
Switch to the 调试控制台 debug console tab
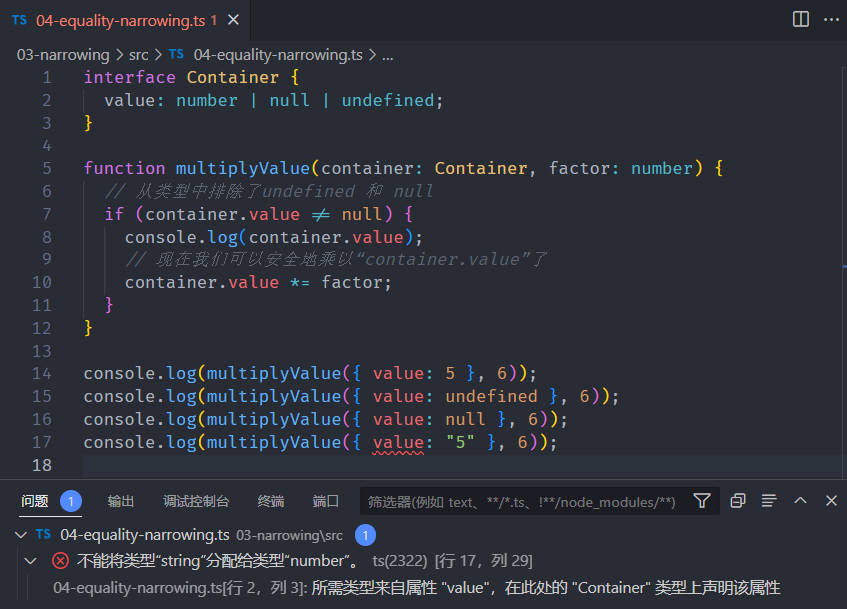tap(196, 501)
